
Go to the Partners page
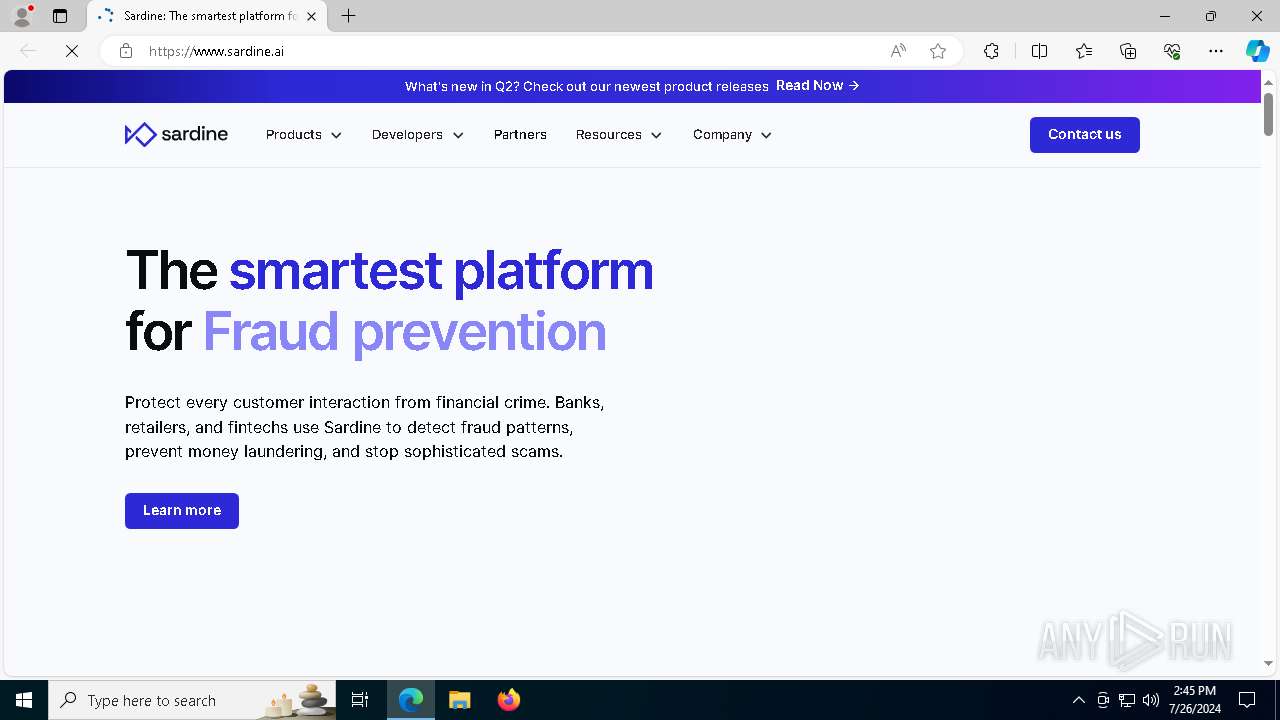coord(520,135)
